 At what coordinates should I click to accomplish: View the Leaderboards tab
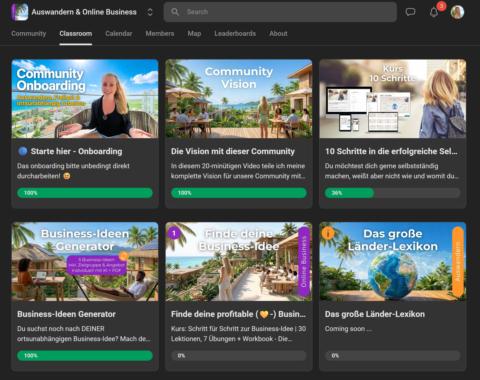point(235,33)
